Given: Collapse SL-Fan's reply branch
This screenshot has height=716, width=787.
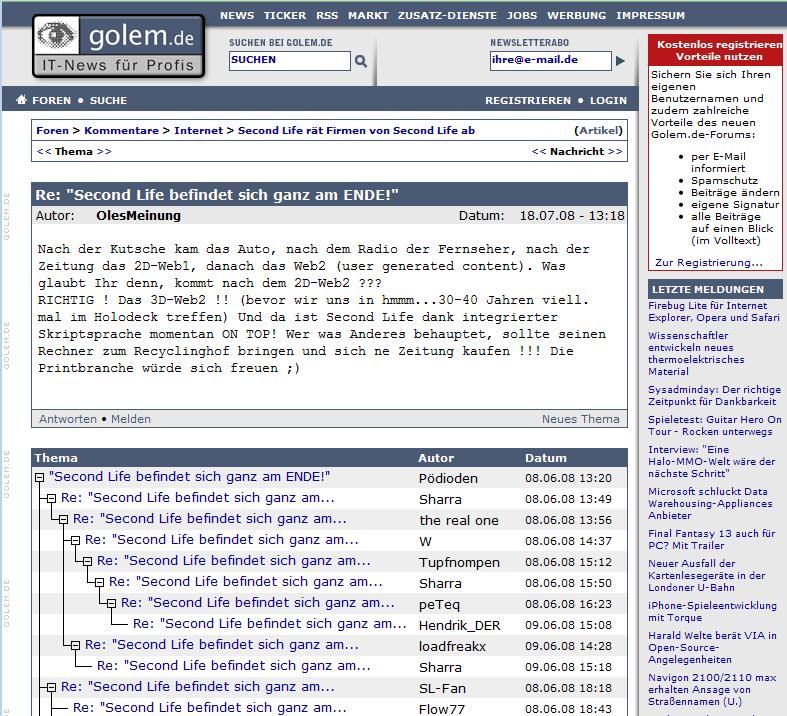Looking at the screenshot, I should 51,688.
